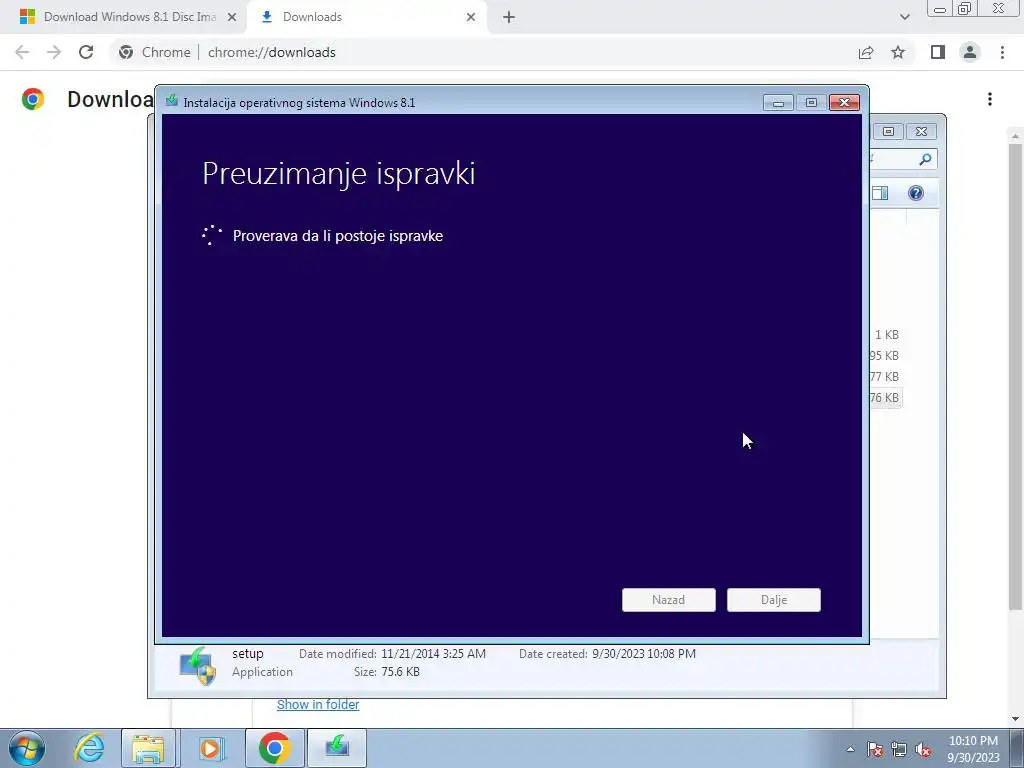The width and height of the screenshot is (1024, 768).
Task: Open a new Chrome tab
Action: click(x=509, y=17)
